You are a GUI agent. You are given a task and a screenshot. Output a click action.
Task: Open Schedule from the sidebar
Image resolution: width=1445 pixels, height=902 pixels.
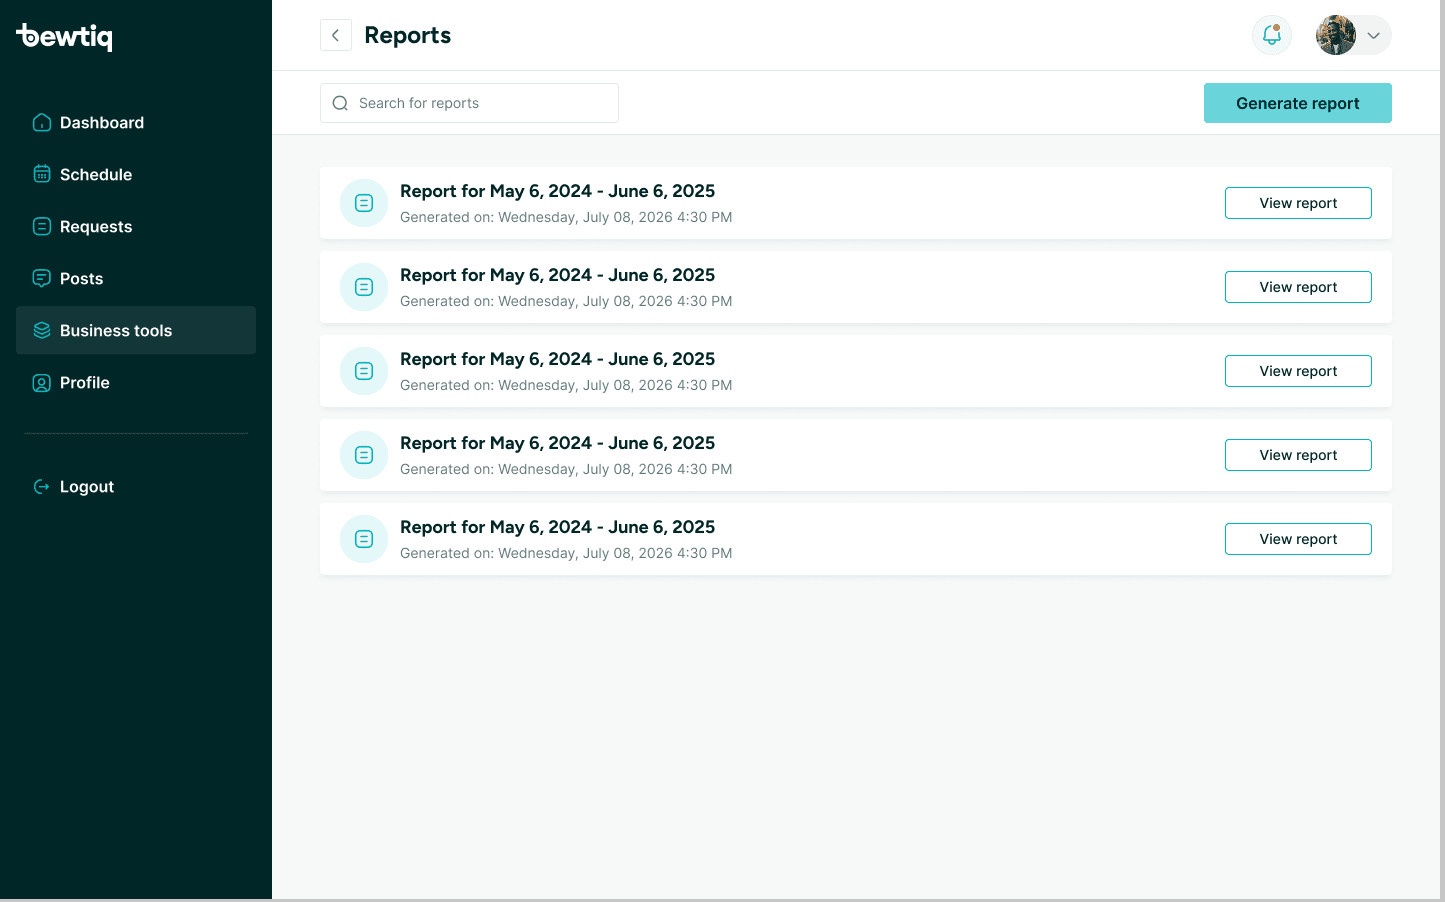coord(136,174)
